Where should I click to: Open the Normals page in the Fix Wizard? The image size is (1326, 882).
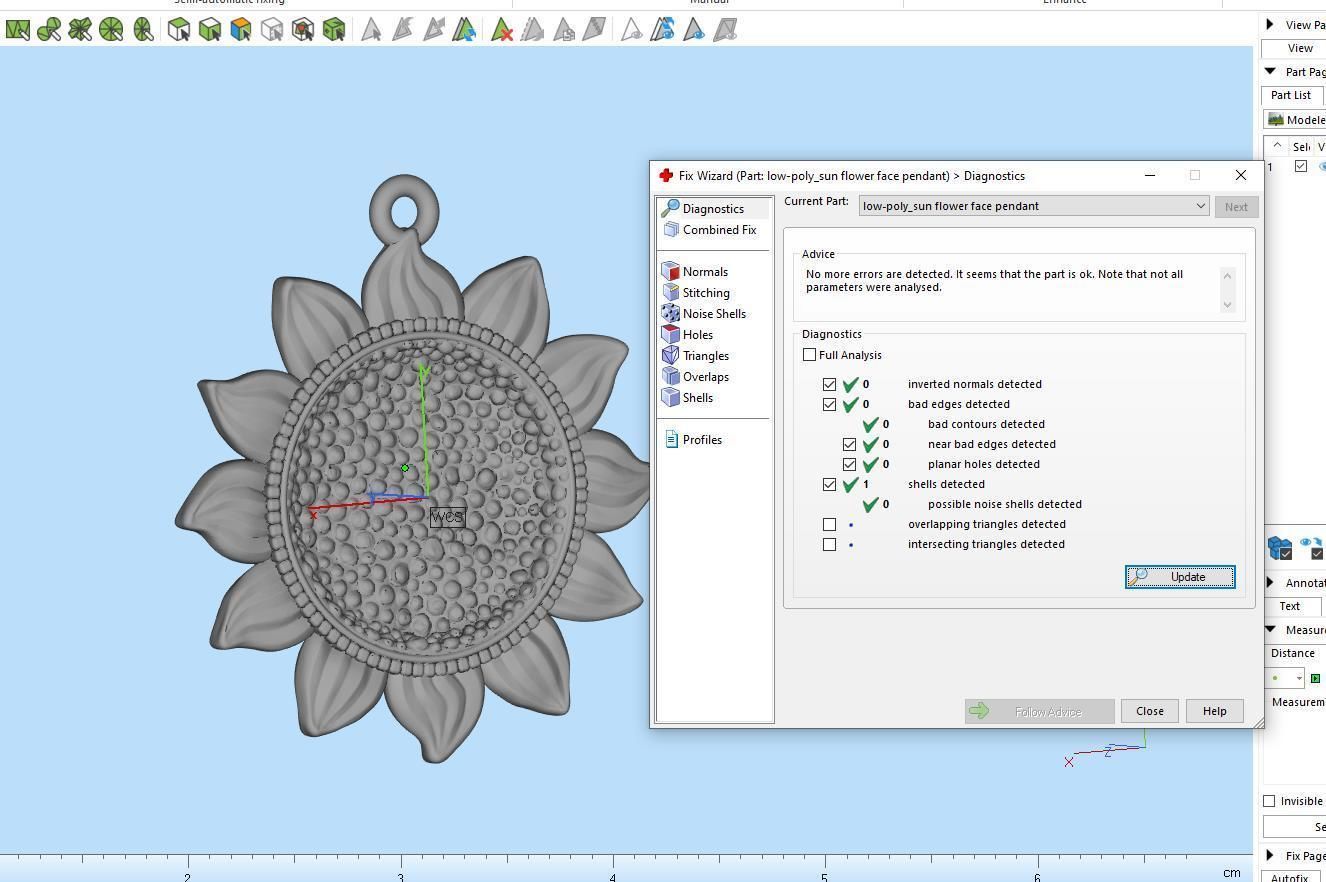tap(695, 272)
